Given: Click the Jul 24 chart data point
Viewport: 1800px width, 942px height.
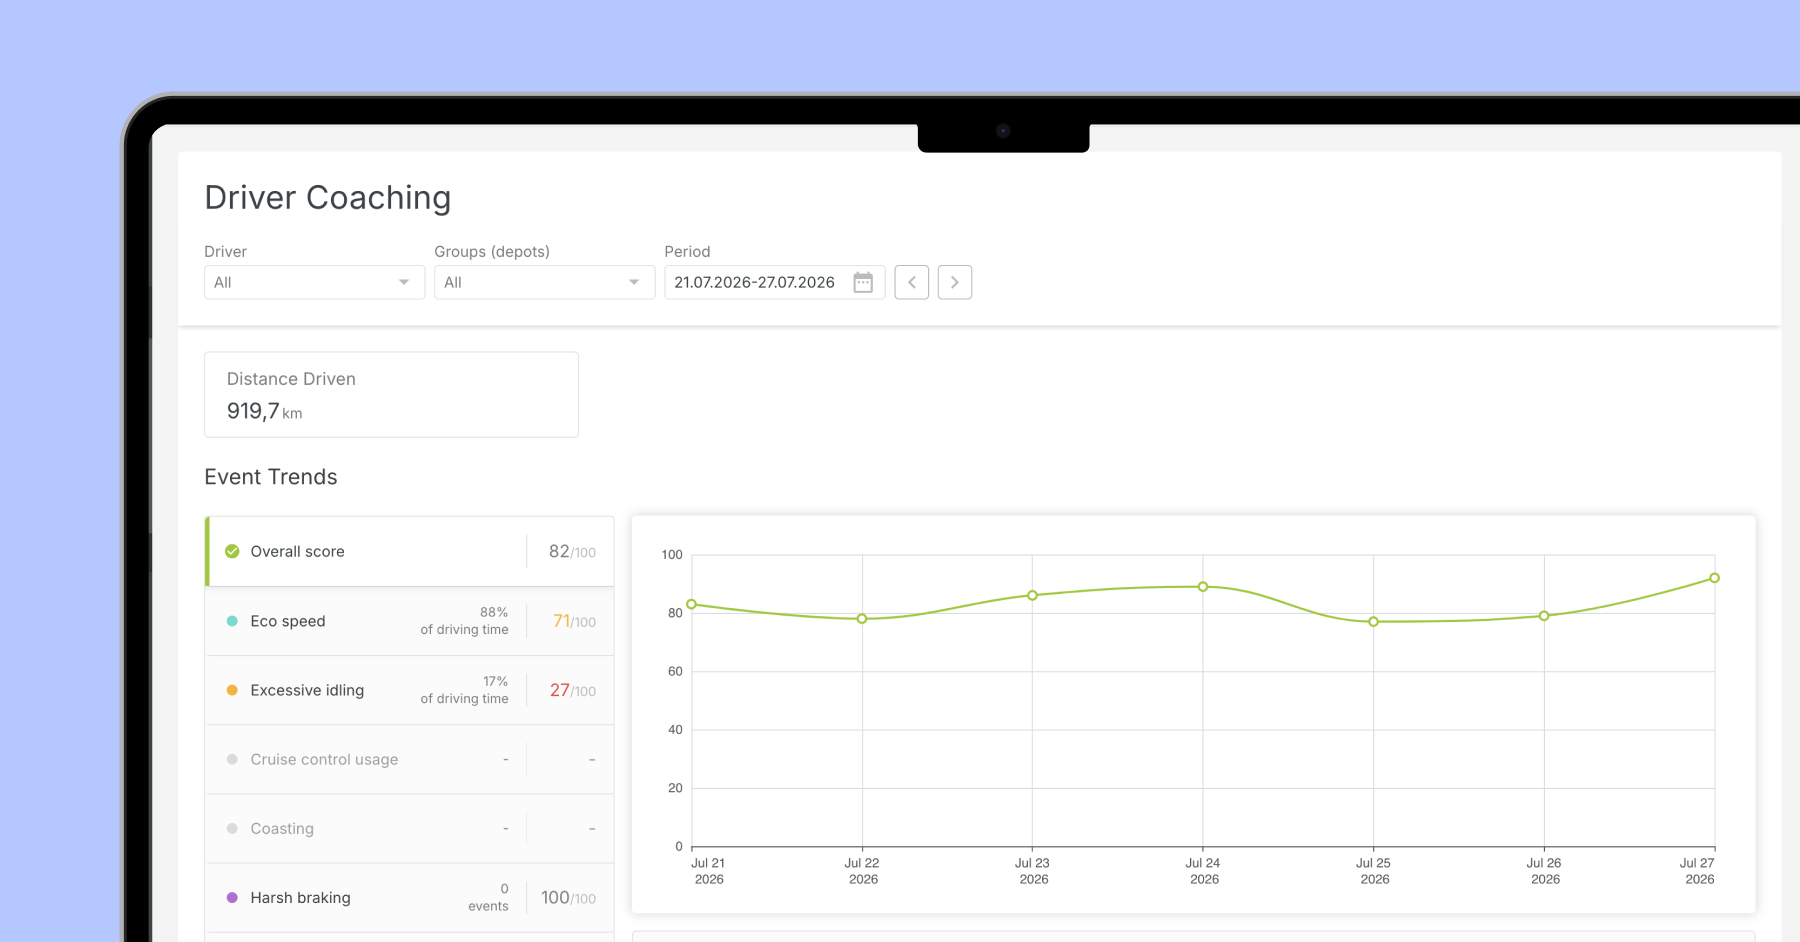Looking at the screenshot, I should (x=1203, y=587).
